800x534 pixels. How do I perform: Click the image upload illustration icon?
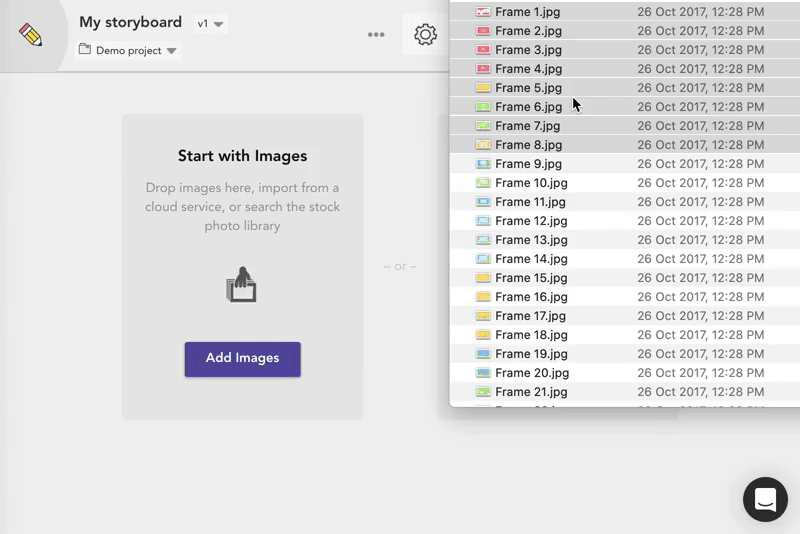pos(241,285)
